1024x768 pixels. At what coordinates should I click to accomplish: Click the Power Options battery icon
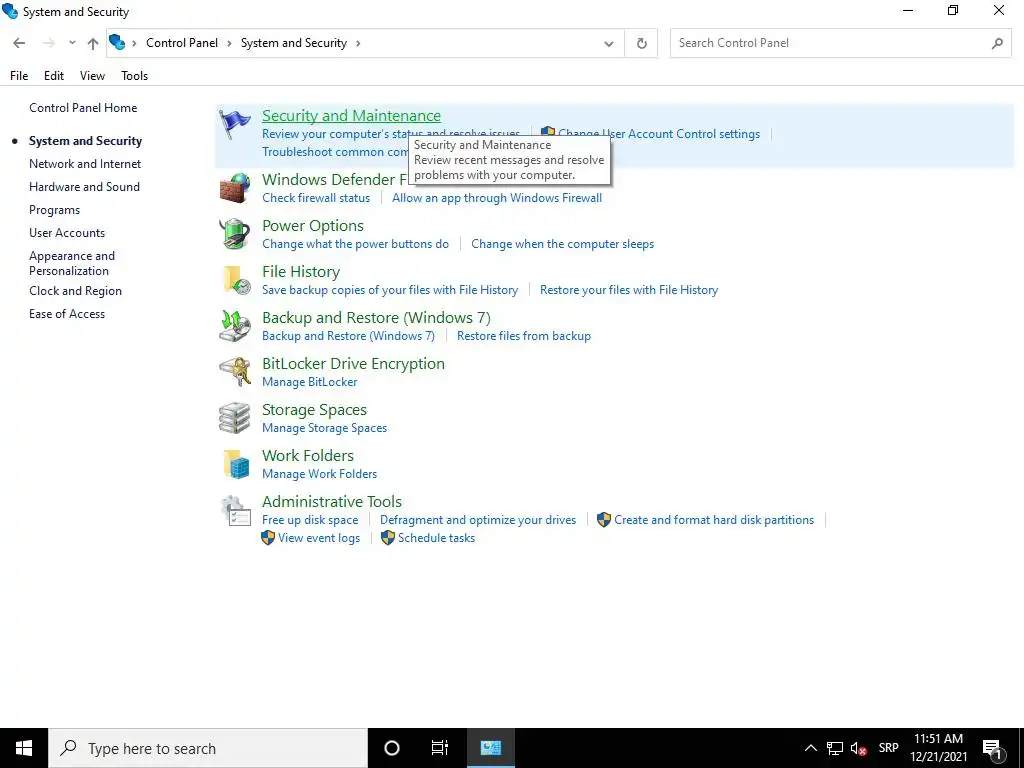coord(234,234)
